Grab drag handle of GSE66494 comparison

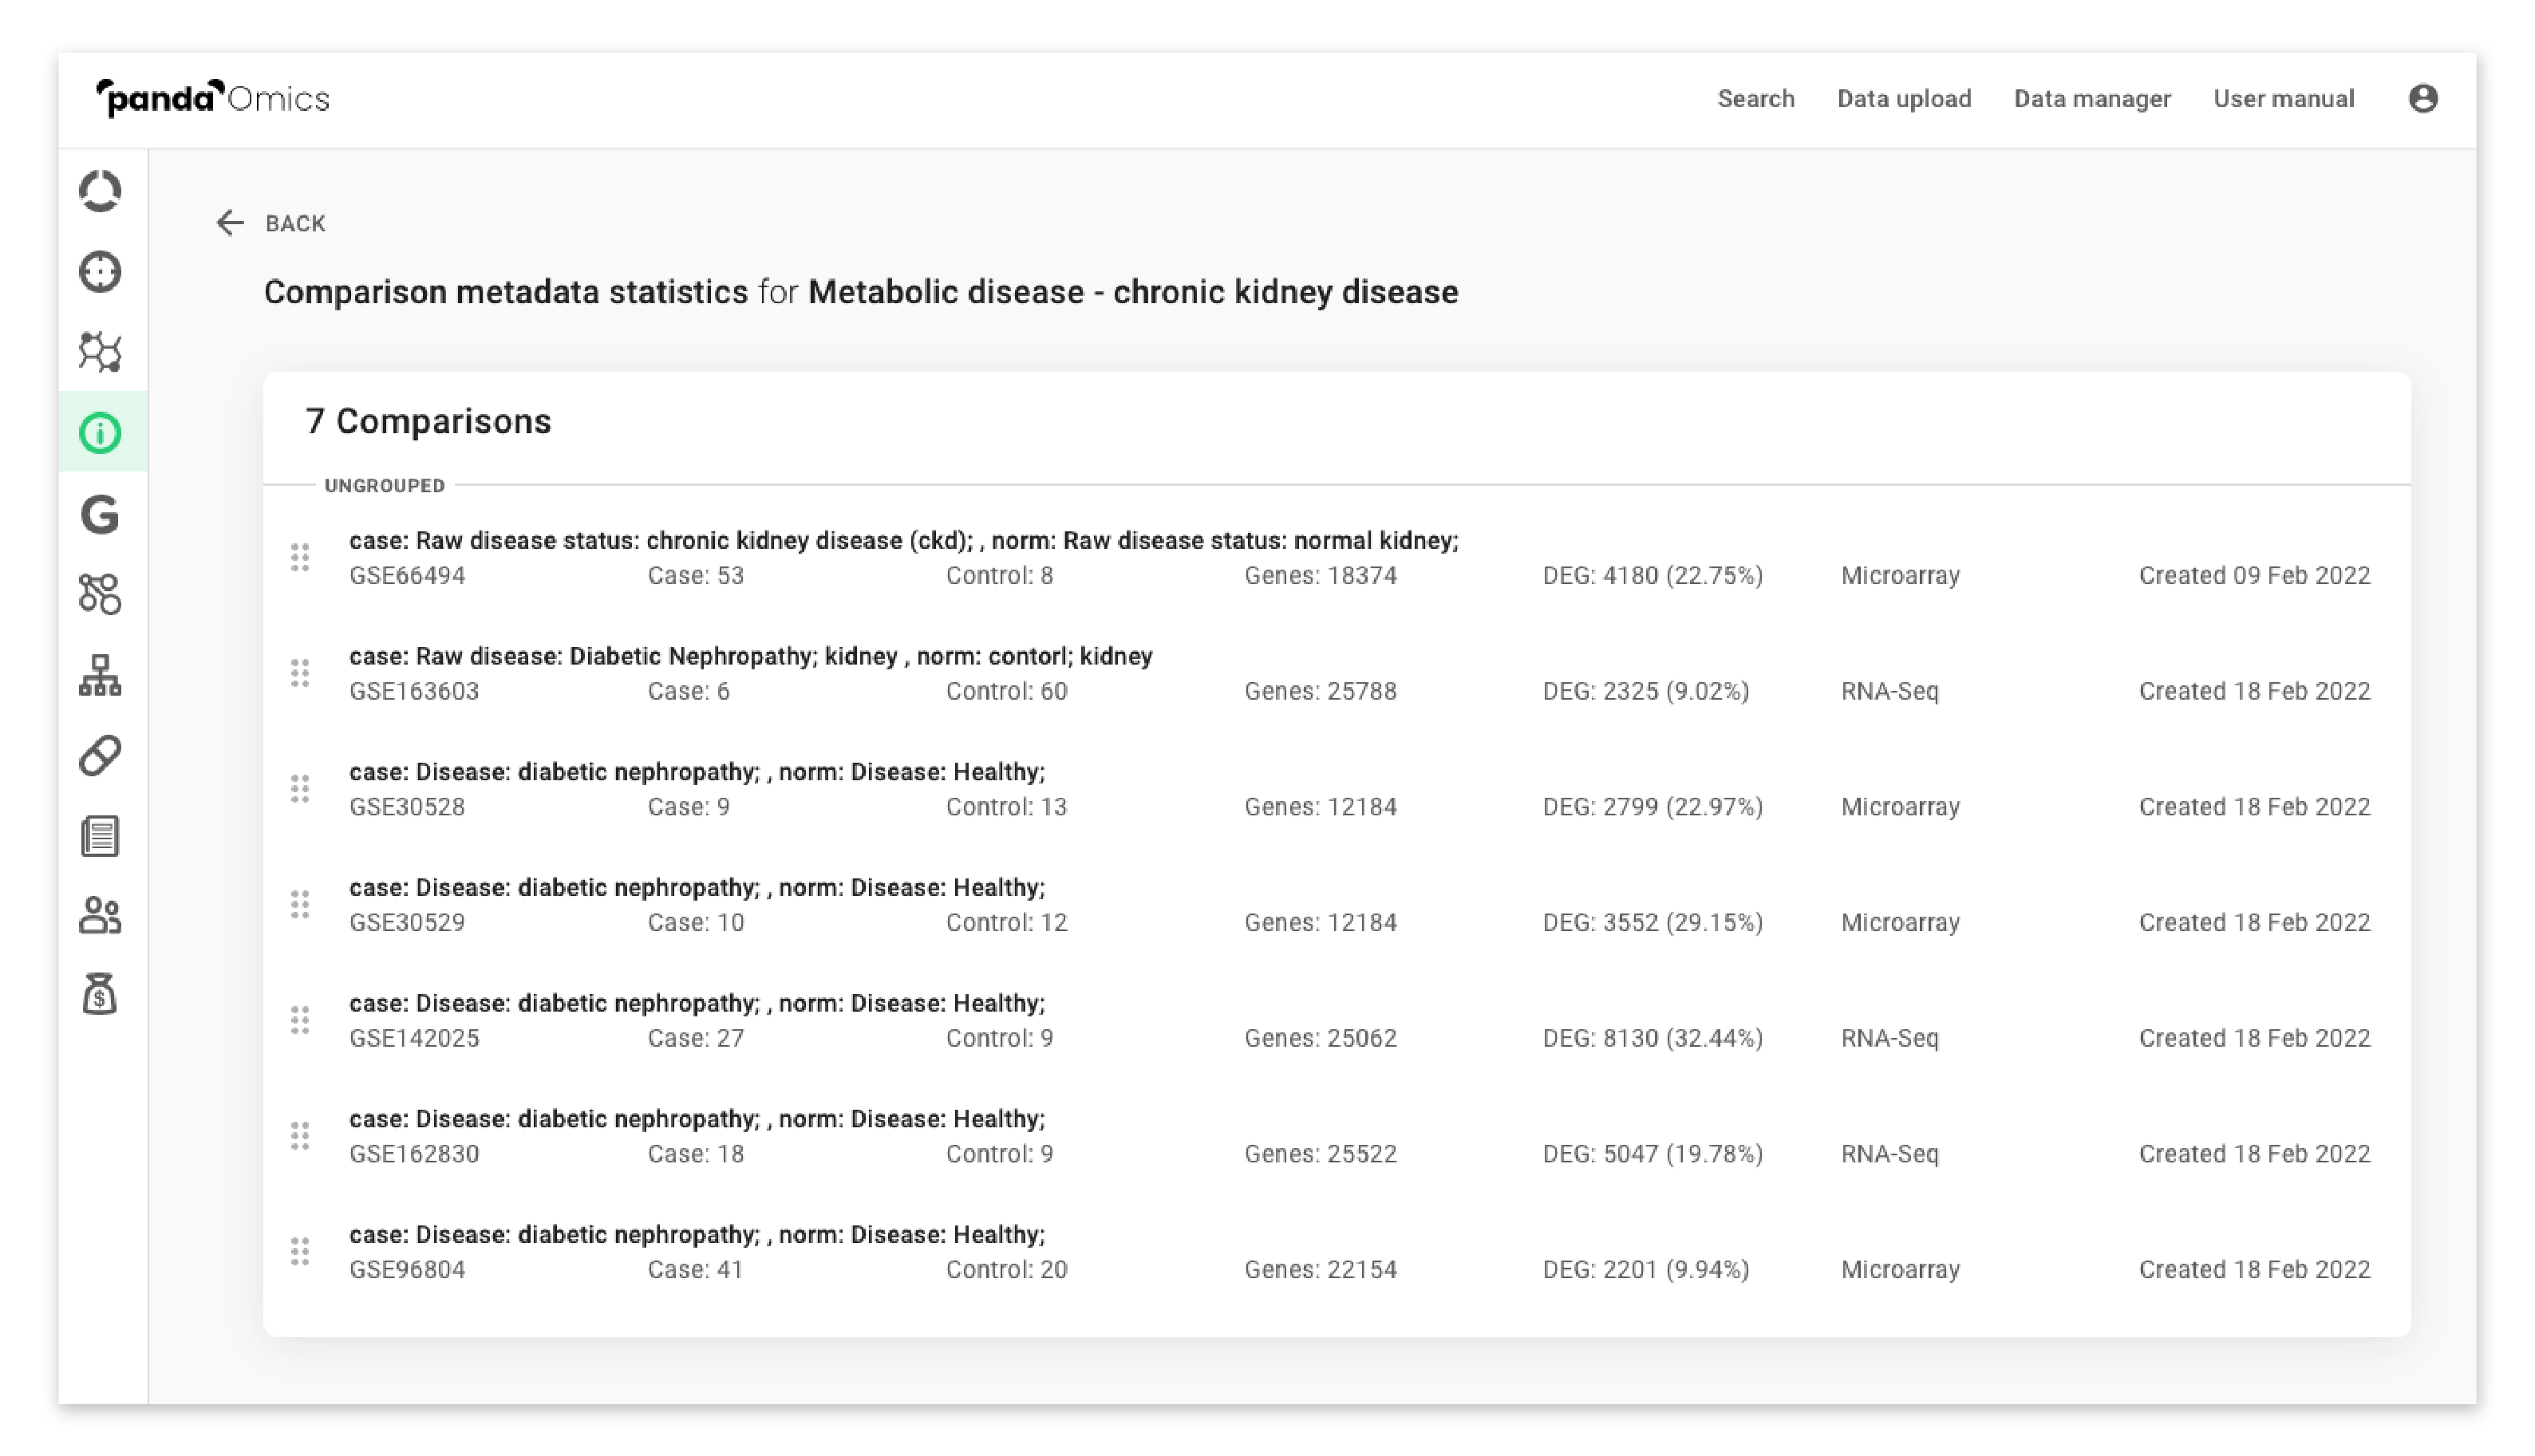(300, 557)
